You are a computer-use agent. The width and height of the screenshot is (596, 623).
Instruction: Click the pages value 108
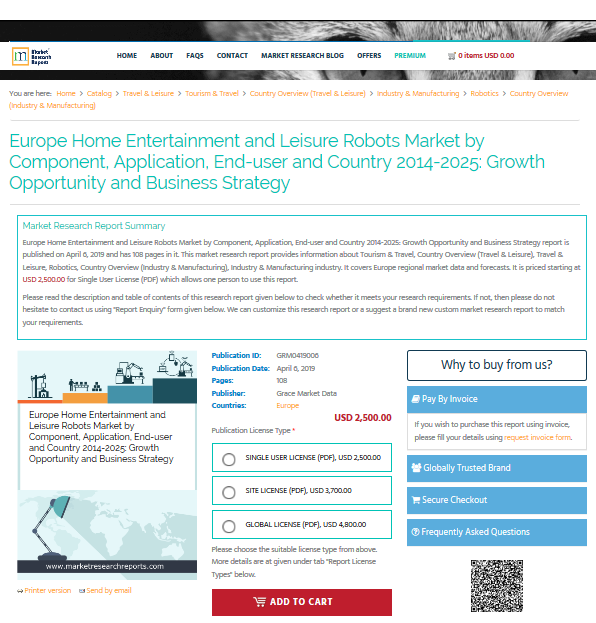click(282, 381)
